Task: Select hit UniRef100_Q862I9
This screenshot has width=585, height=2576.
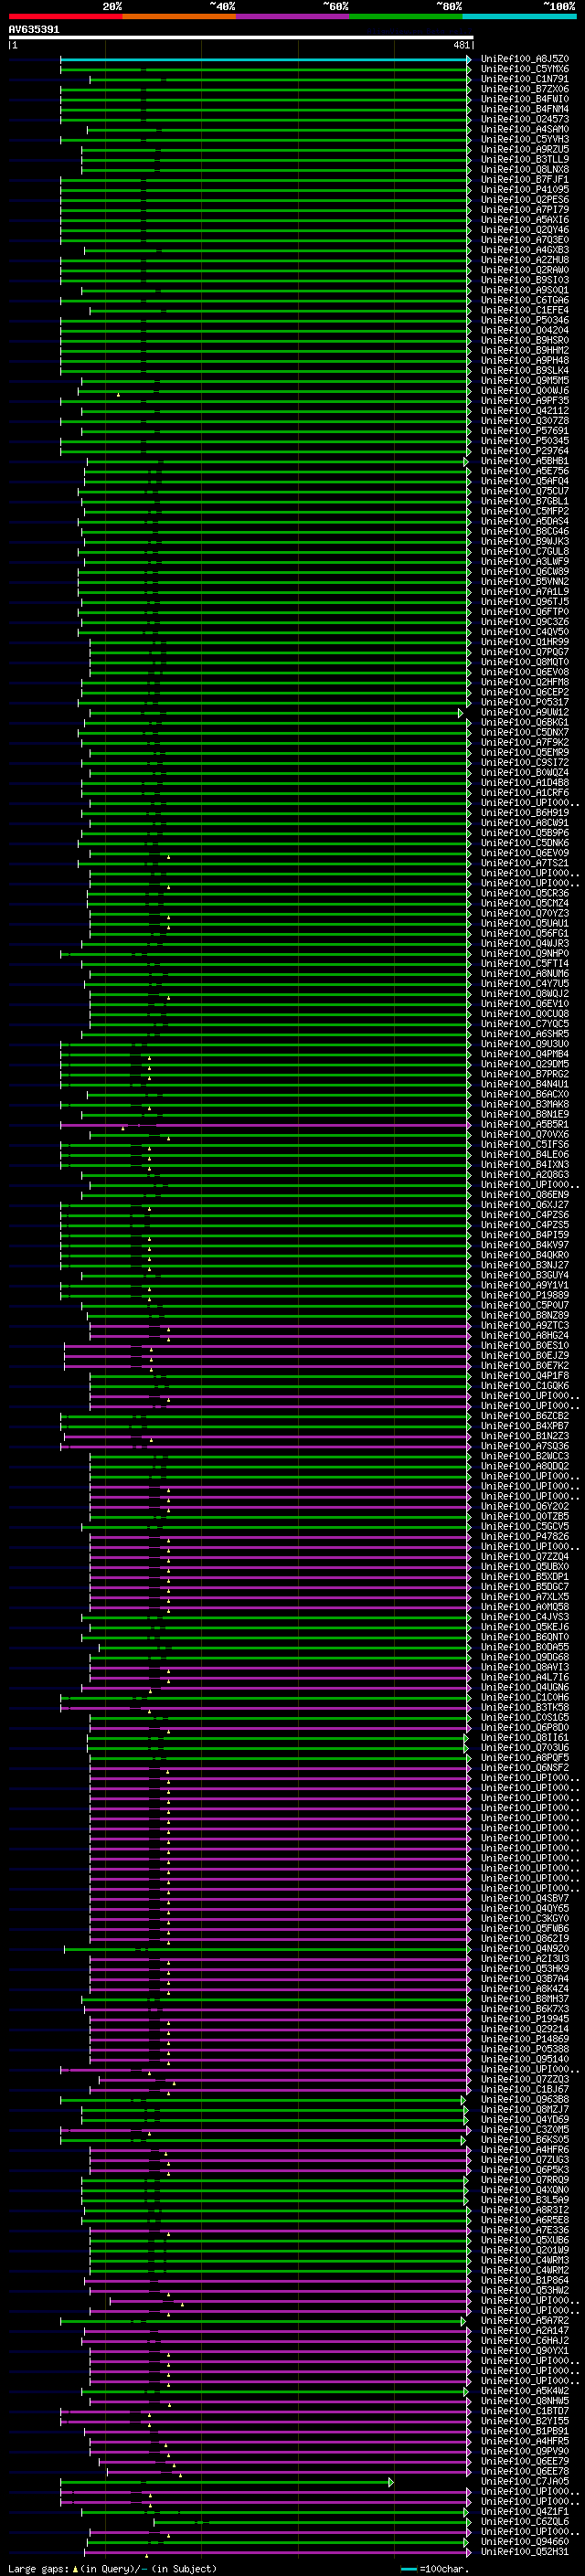Action: point(525,1938)
